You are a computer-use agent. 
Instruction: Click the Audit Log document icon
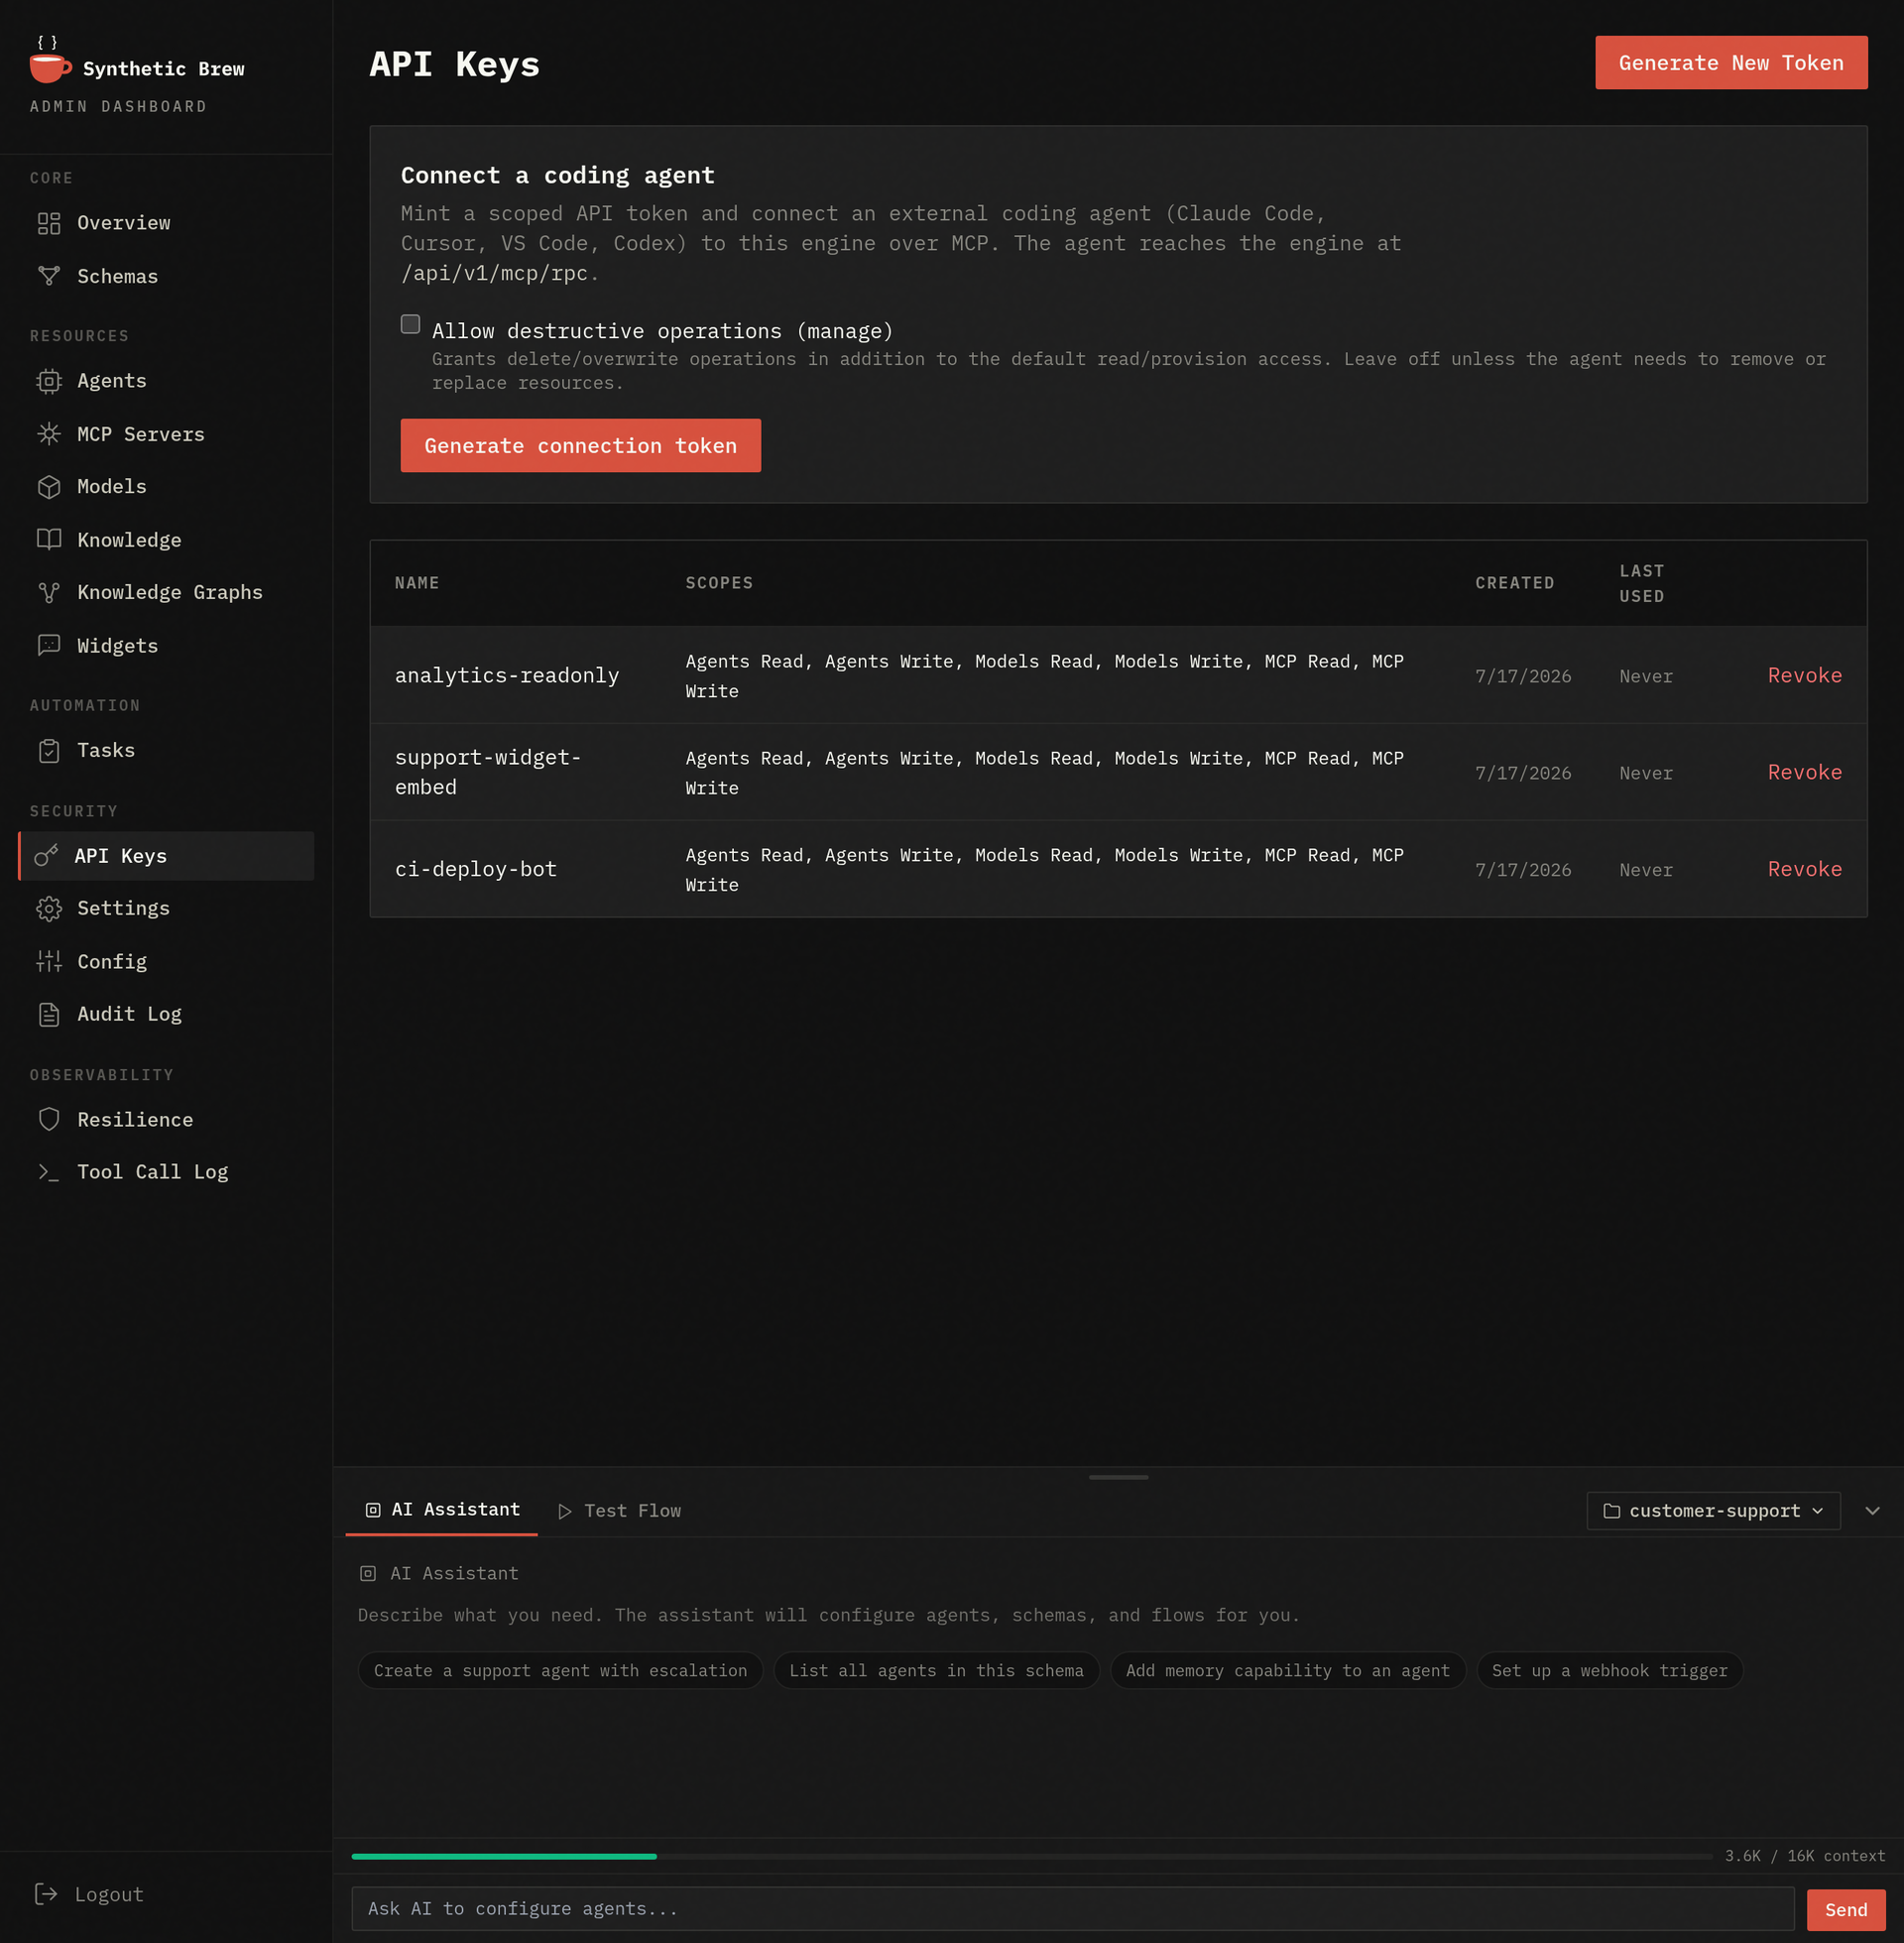tap(49, 1015)
